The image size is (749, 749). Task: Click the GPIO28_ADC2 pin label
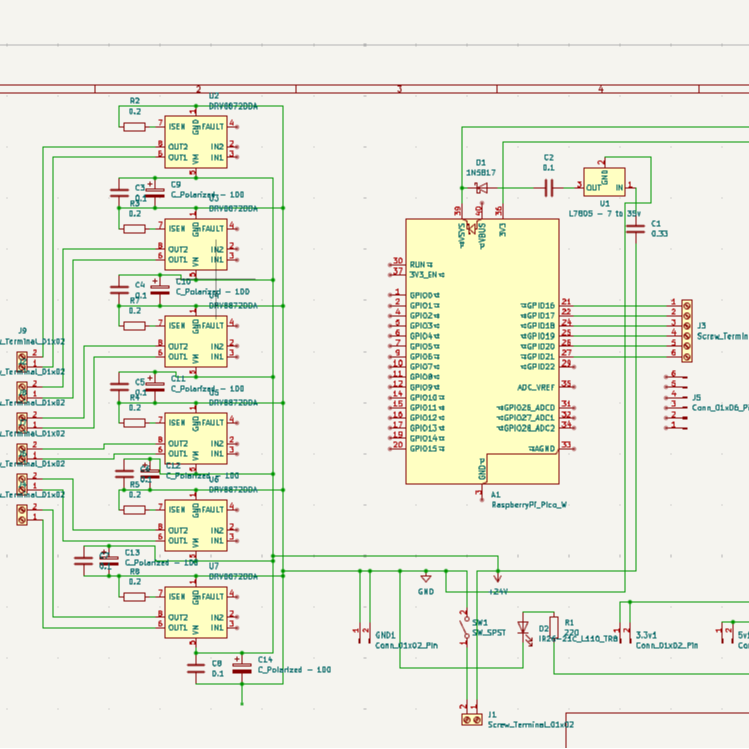pyautogui.click(x=526, y=428)
